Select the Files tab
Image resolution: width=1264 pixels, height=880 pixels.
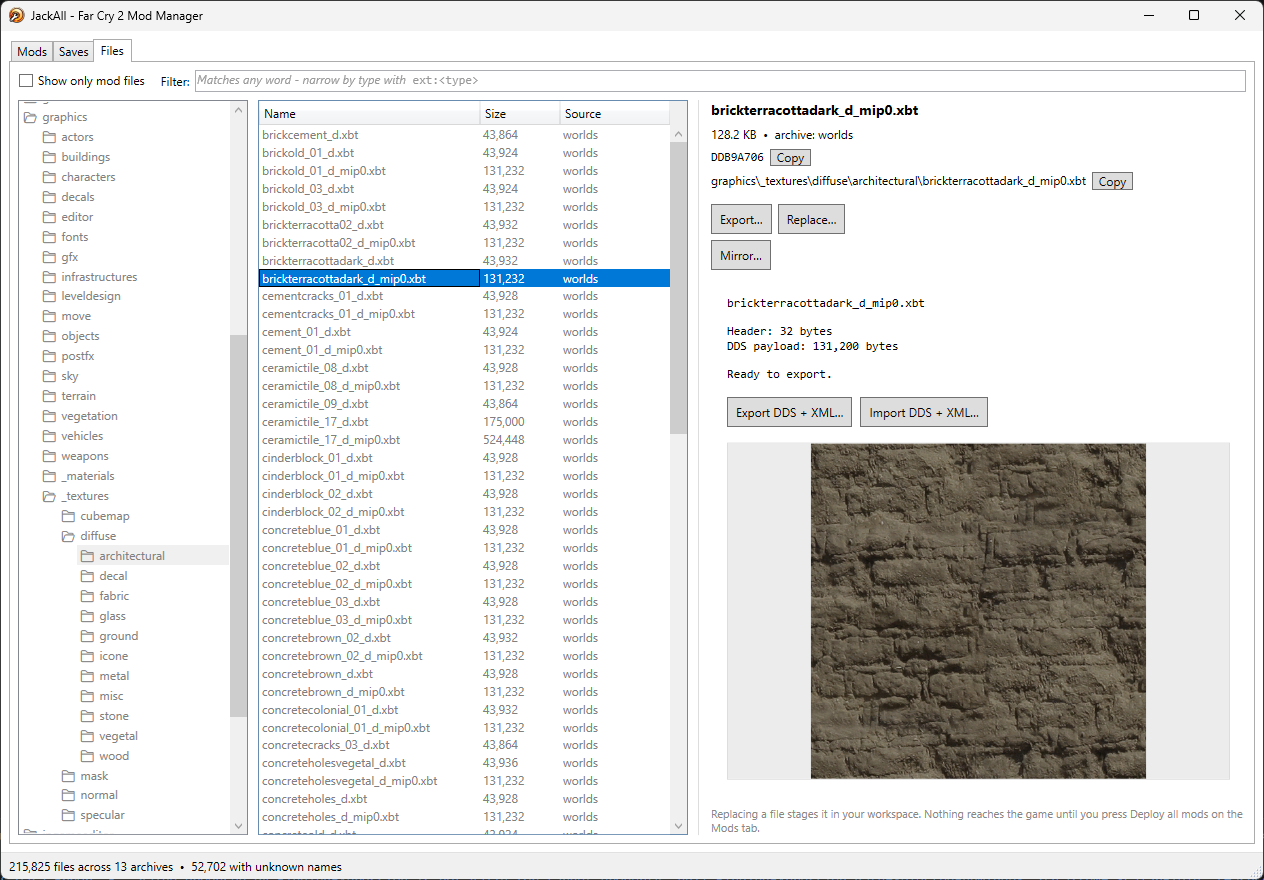click(112, 51)
